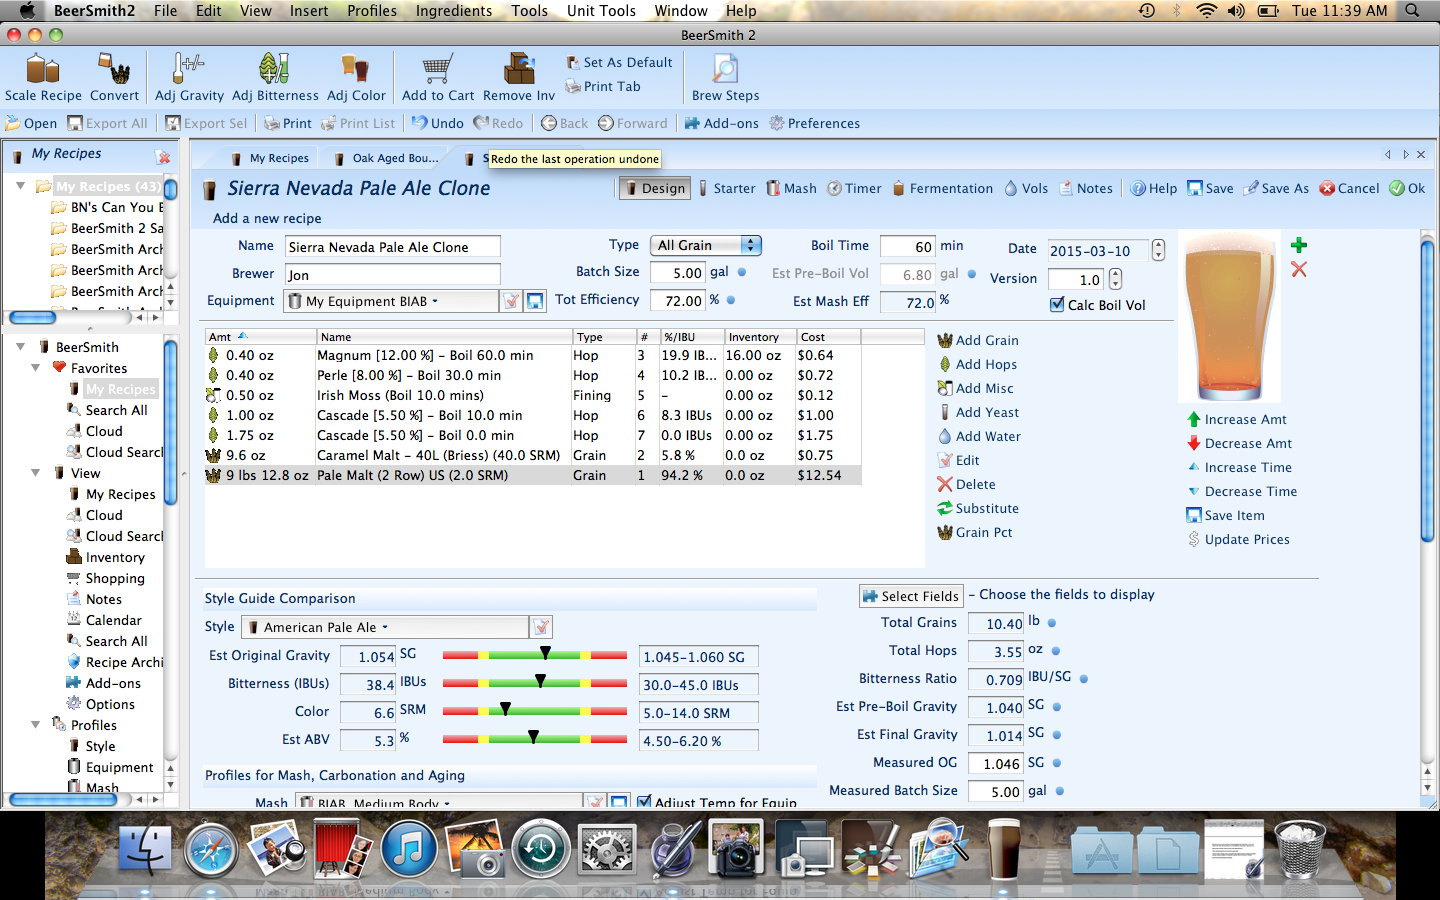Collapse the View tree node

[x=35, y=473]
